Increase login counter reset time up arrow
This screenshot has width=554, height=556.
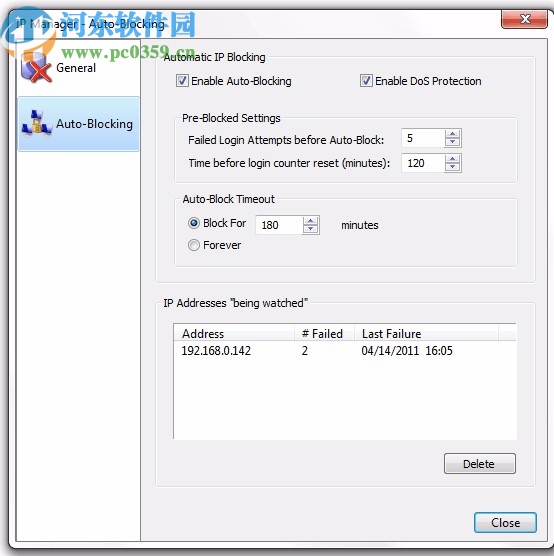(452, 159)
